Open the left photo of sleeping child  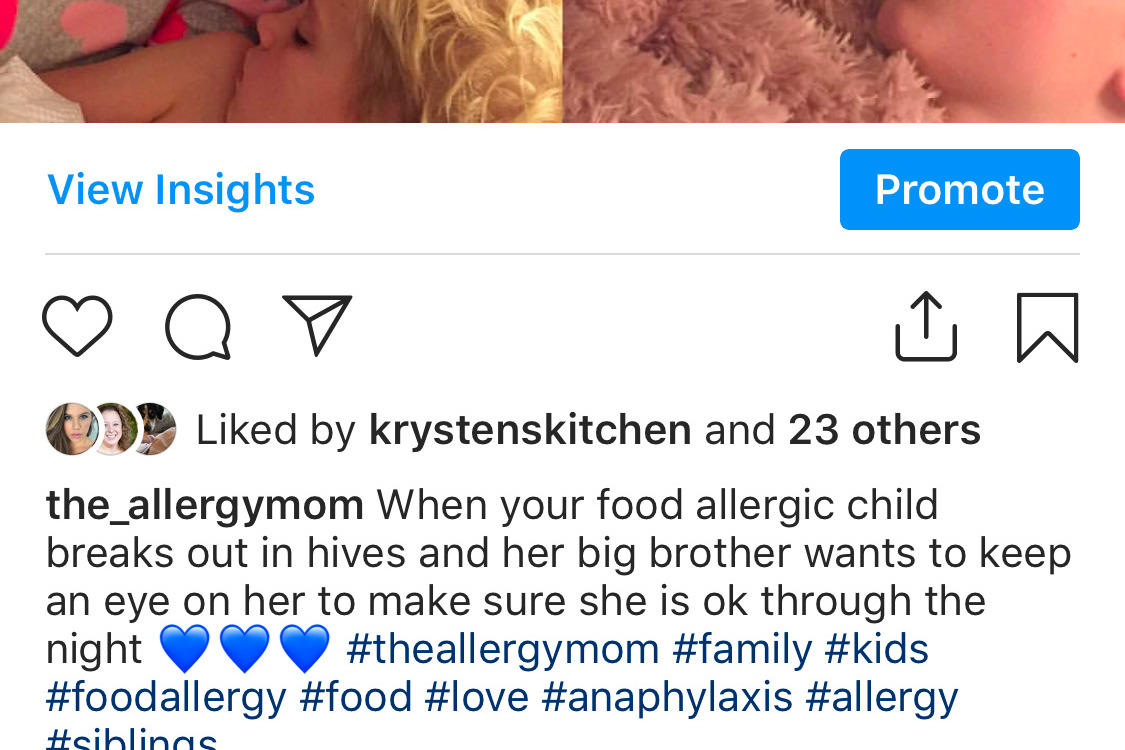tap(281, 61)
